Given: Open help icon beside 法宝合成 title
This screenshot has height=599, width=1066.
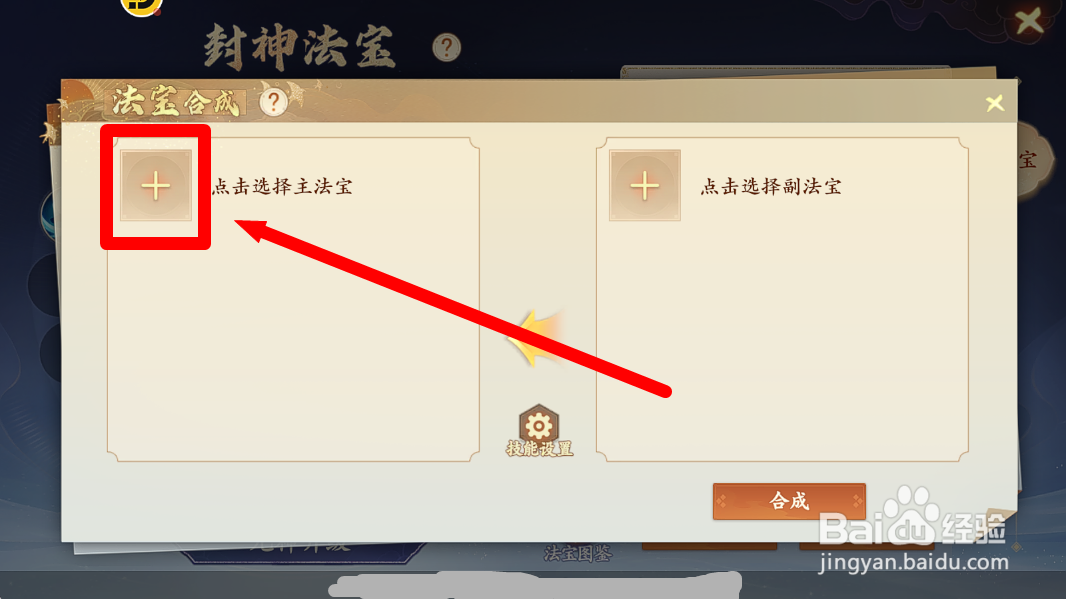Looking at the screenshot, I should [x=273, y=103].
